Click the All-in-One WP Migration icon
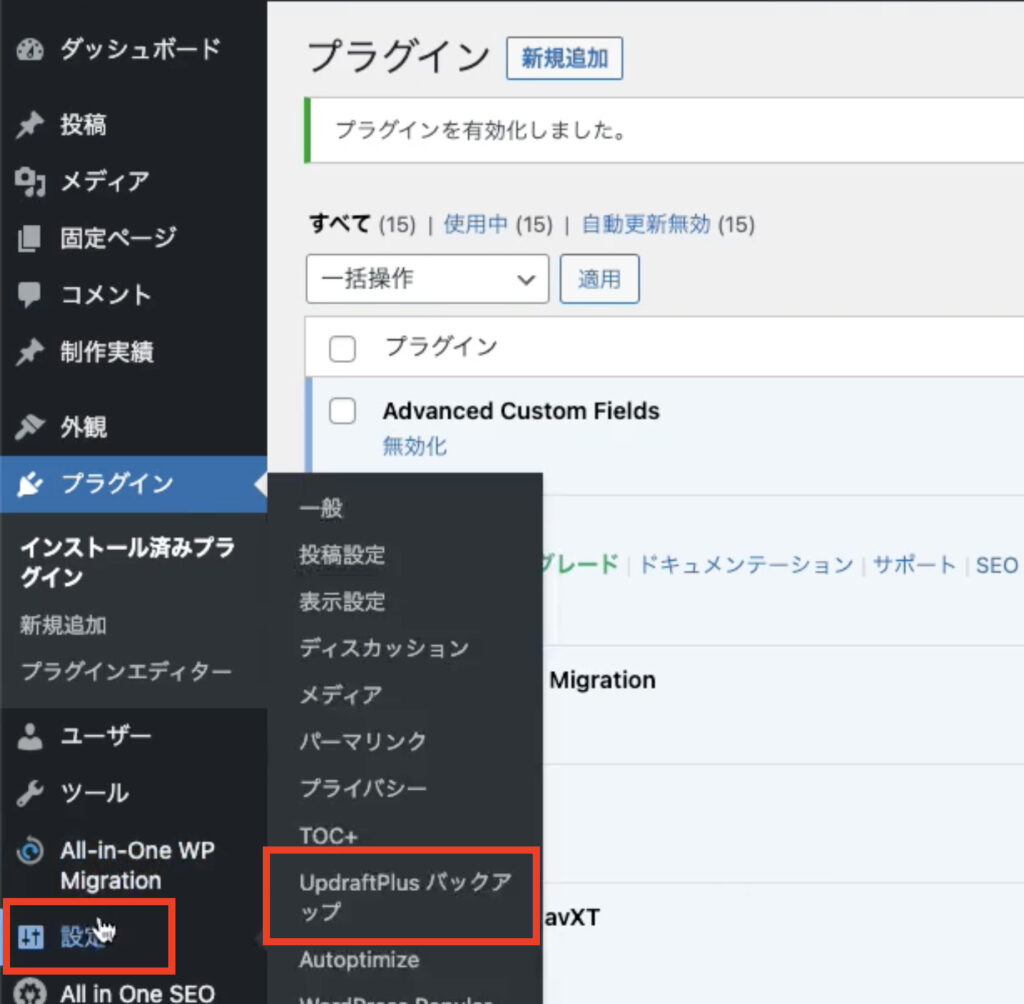Screen dimensions: 1024x1004 31,852
